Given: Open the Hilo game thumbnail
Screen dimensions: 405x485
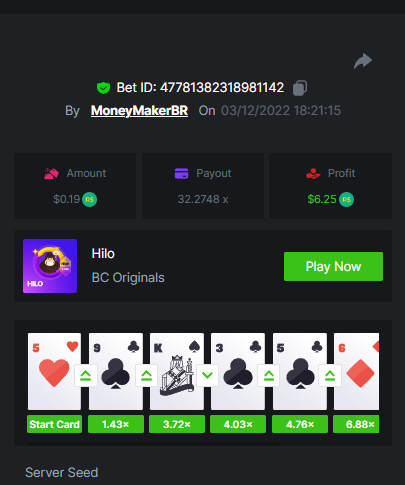Looking at the screenshot, I should [50, 266].
